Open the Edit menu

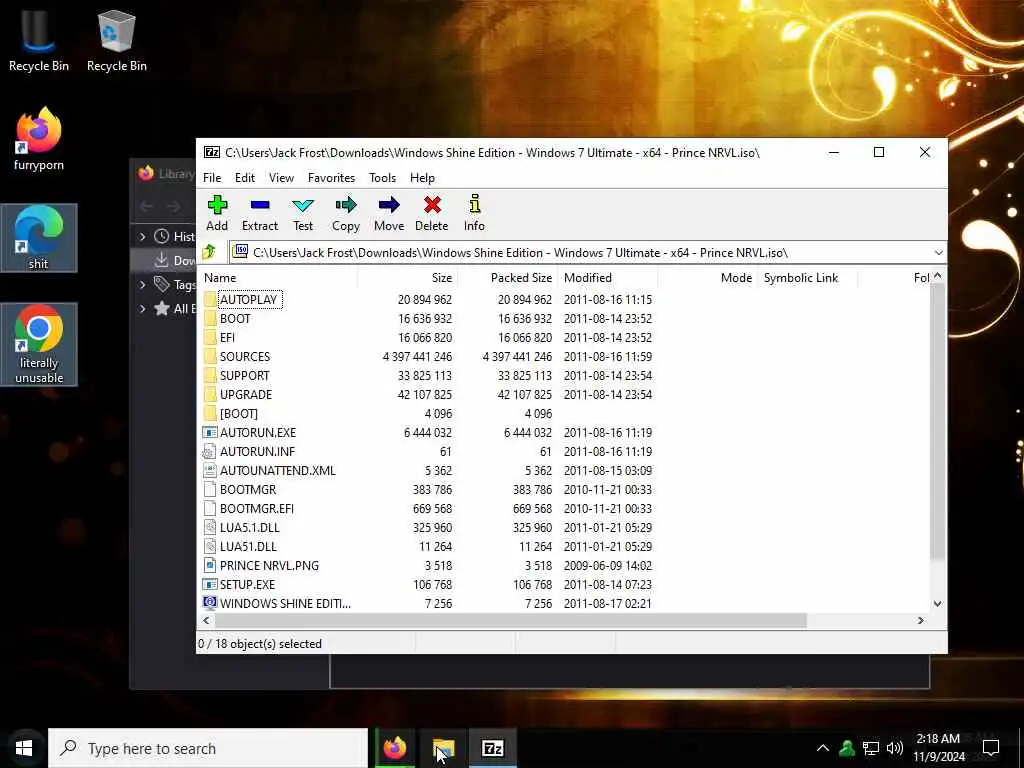(x=245, y=178)
